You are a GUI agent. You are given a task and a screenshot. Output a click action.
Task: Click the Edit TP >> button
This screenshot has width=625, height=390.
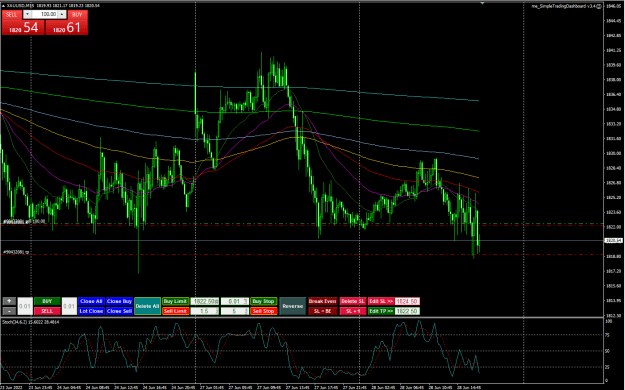(381, 311)
